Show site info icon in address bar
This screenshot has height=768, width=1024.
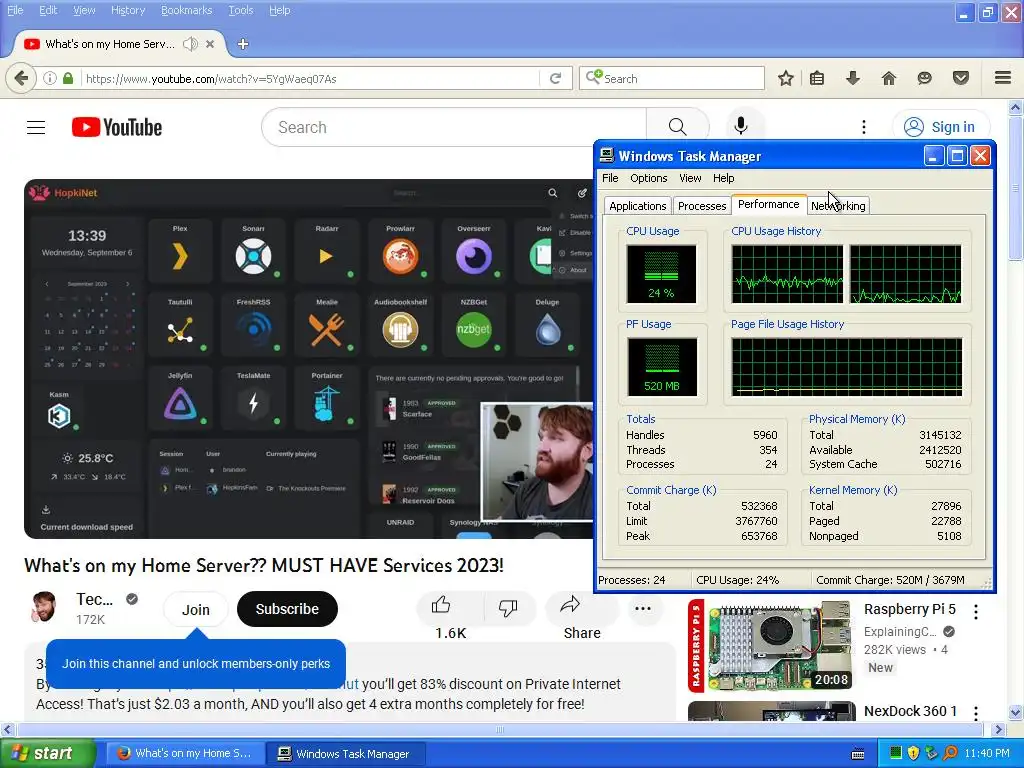pyautogui.click(x=50, y=78)
